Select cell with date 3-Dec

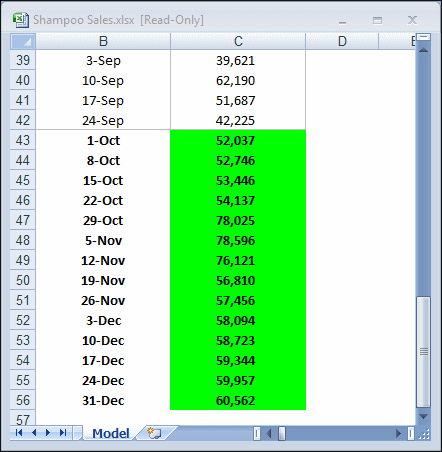pos(103,320)
